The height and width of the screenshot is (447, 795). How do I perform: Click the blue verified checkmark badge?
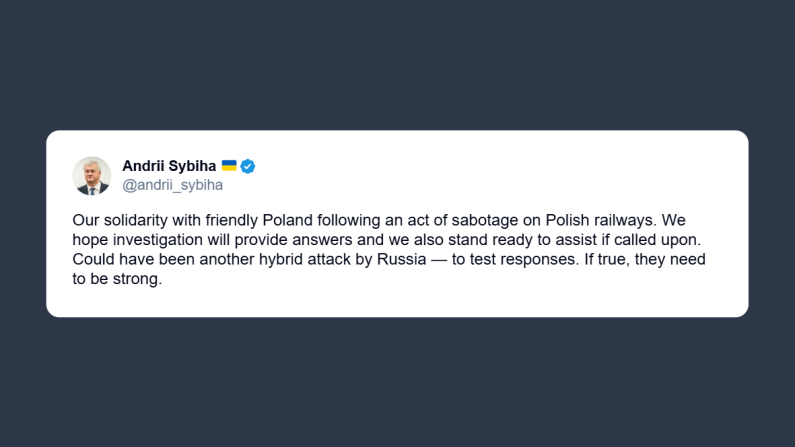tap(248, 166)
